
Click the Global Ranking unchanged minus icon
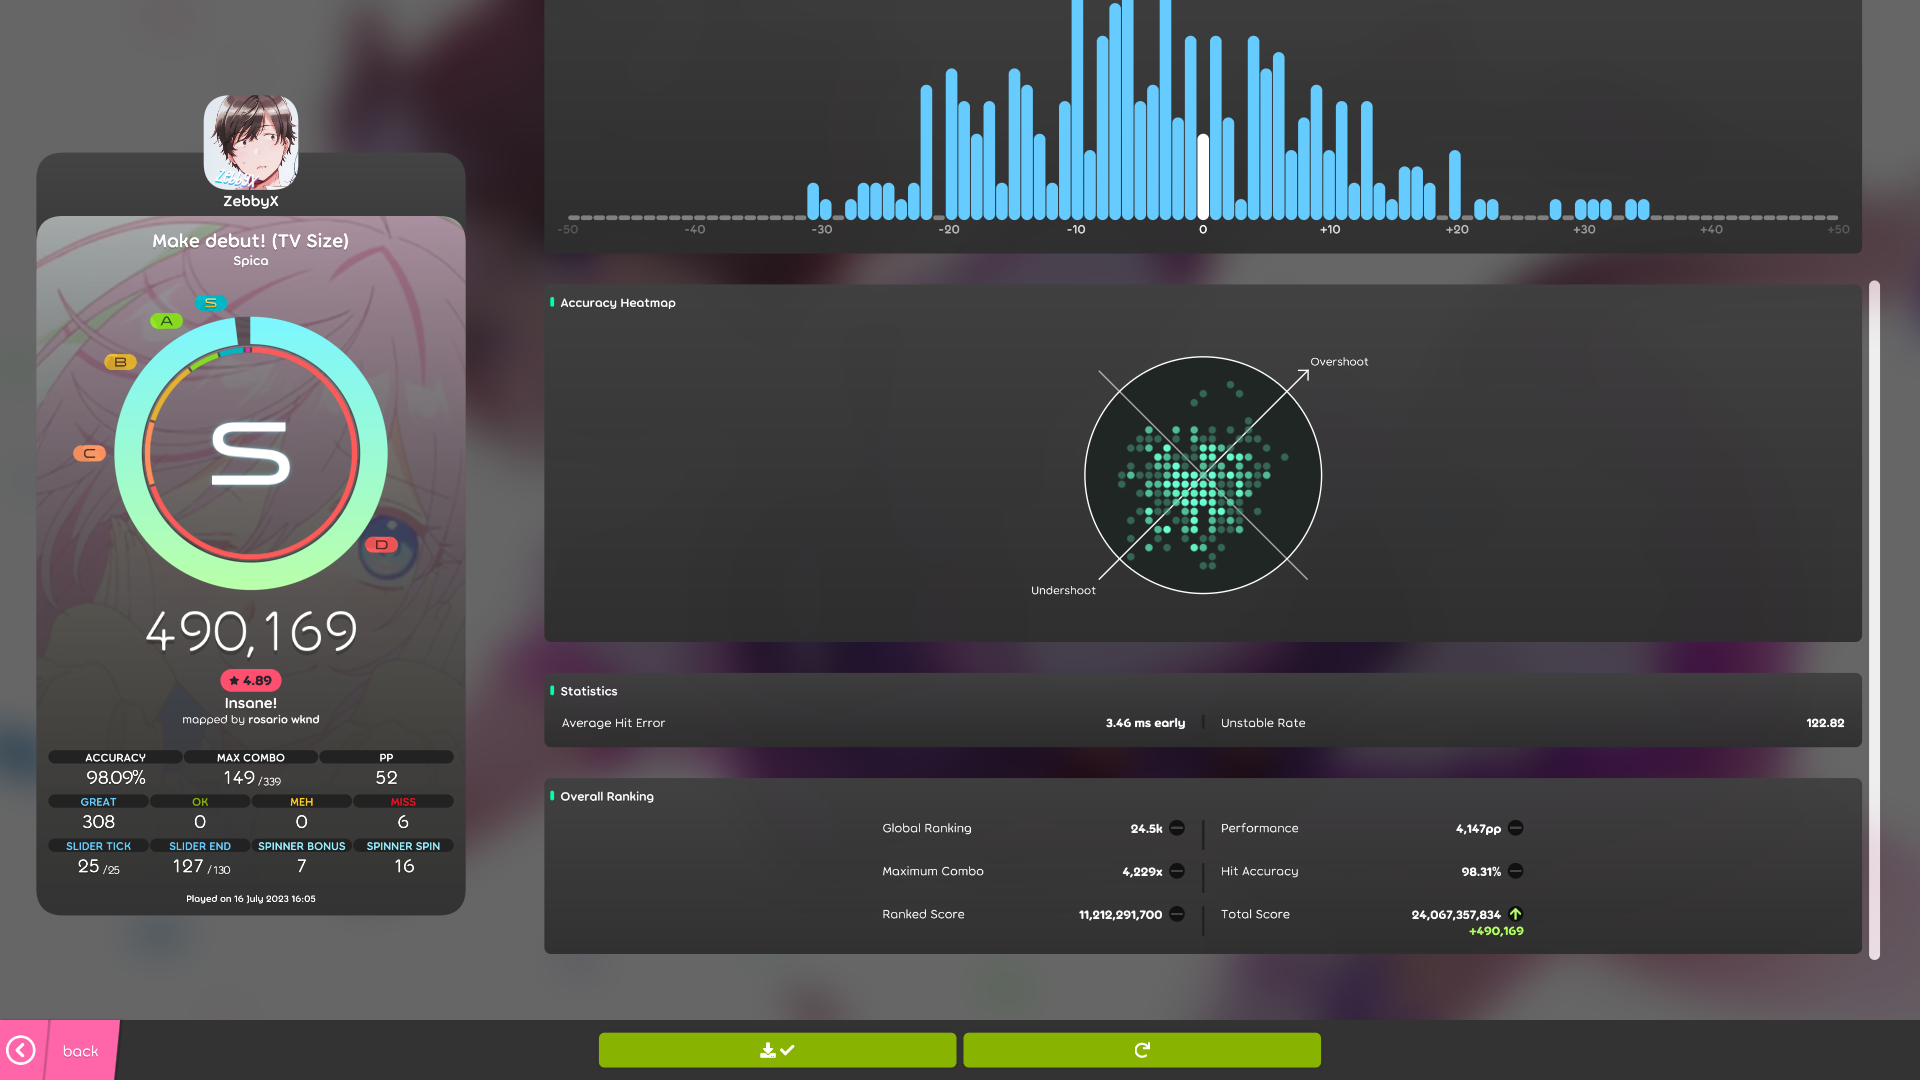tap(1177, 828)
